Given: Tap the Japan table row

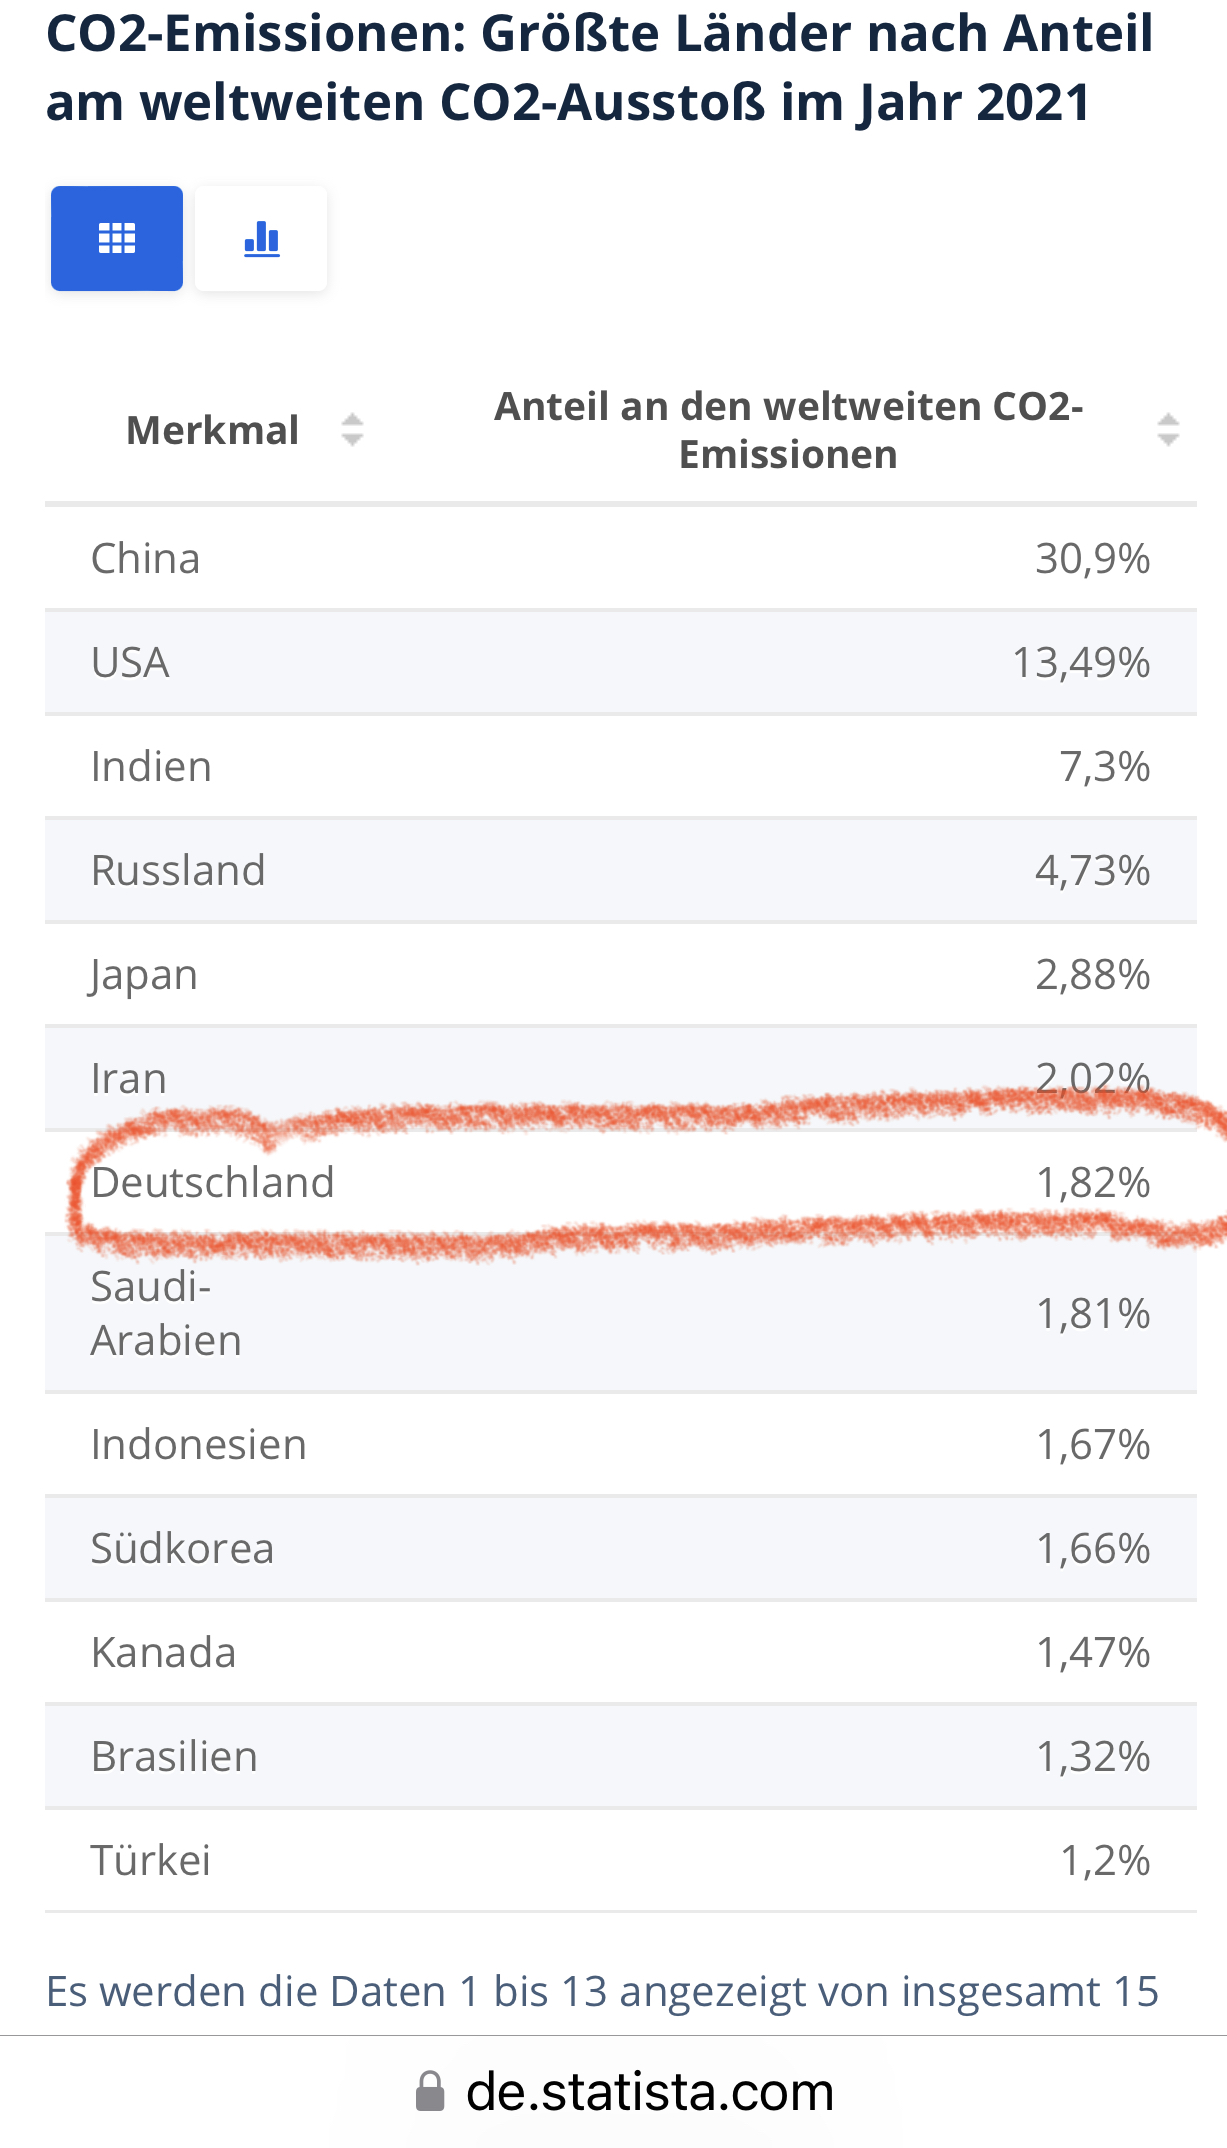Looking at the screenshot, I should tap(621, 974).
